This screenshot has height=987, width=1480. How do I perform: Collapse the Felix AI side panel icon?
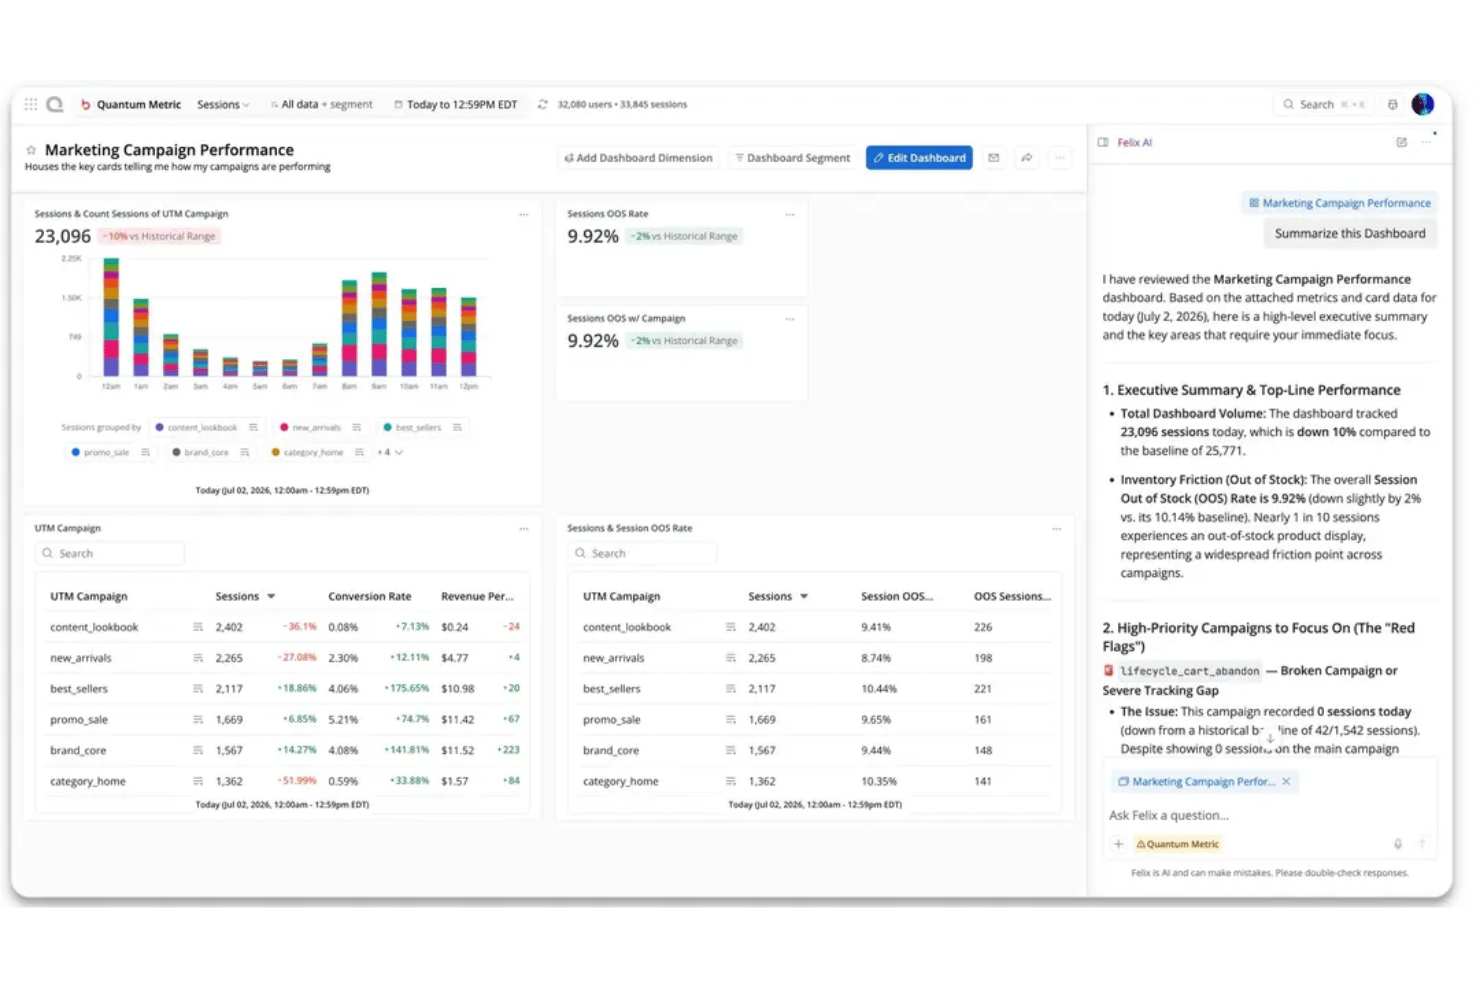click(x=1103, y=142)
